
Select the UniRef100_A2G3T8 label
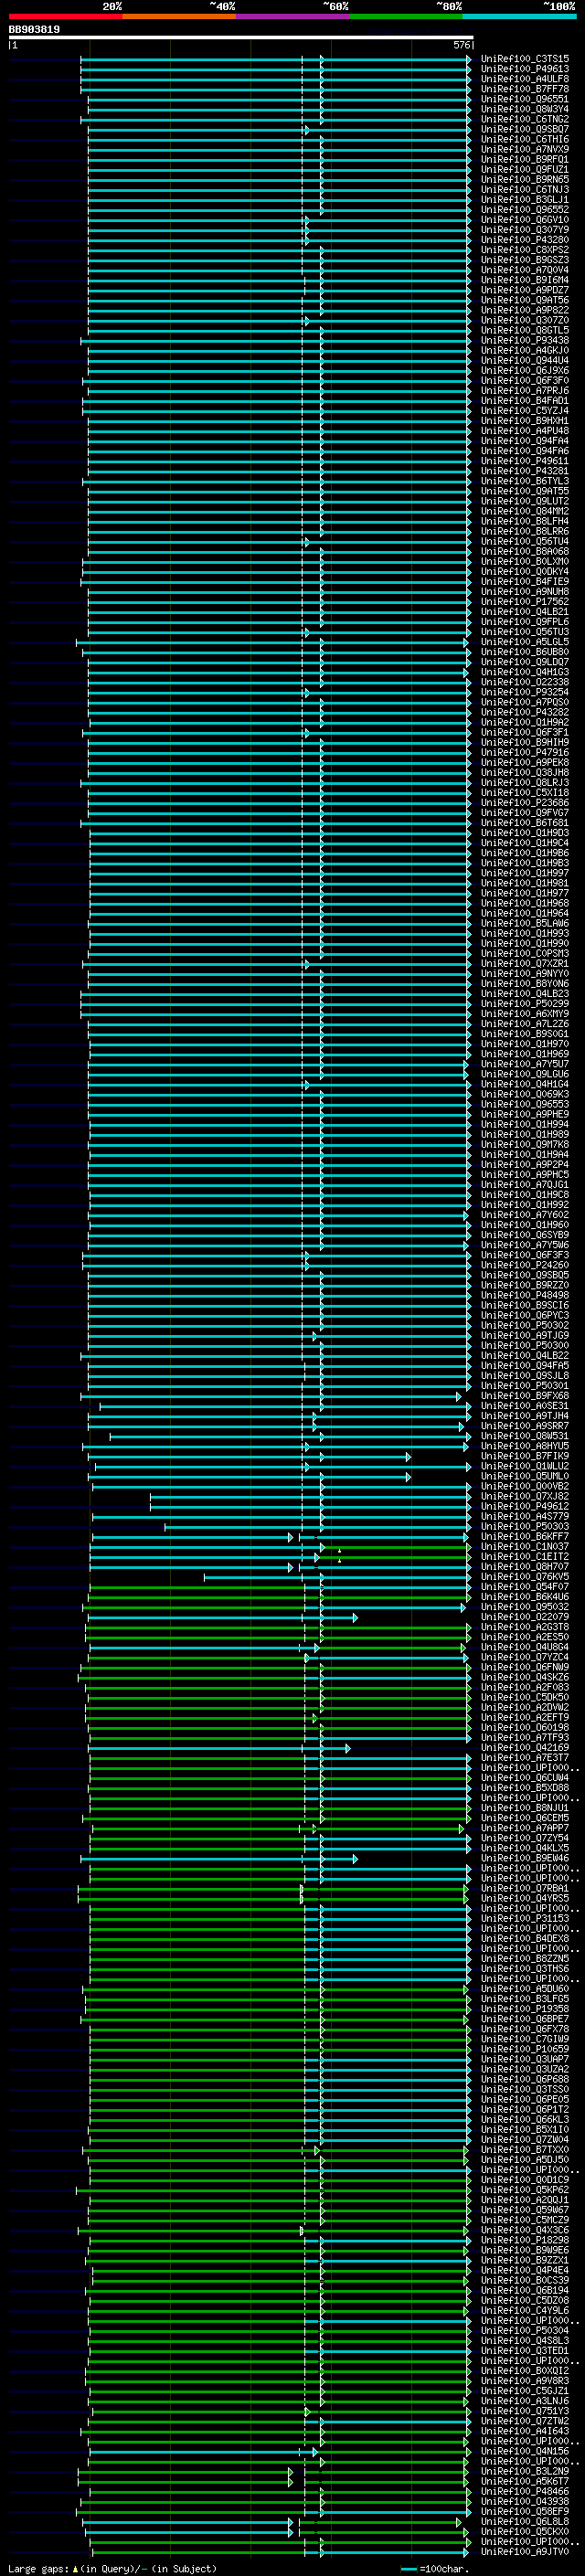(x=525, y=1627)
